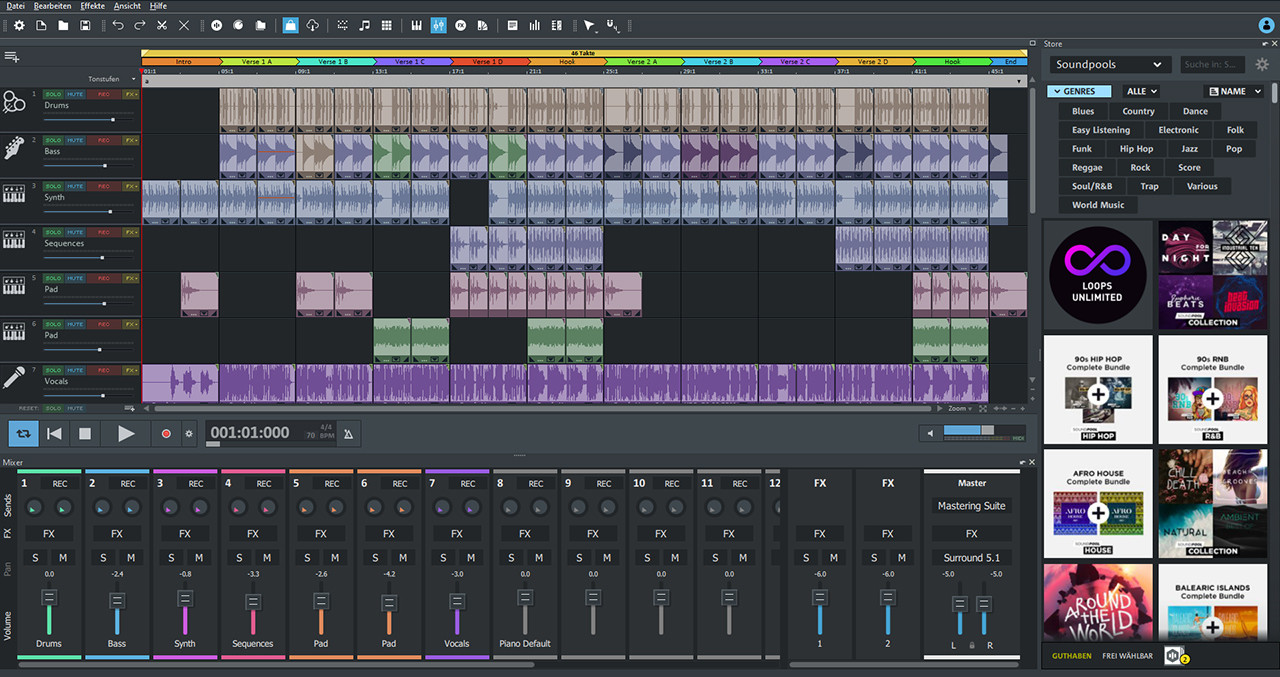Open the Mastering Suite

(x=971, y=506)
